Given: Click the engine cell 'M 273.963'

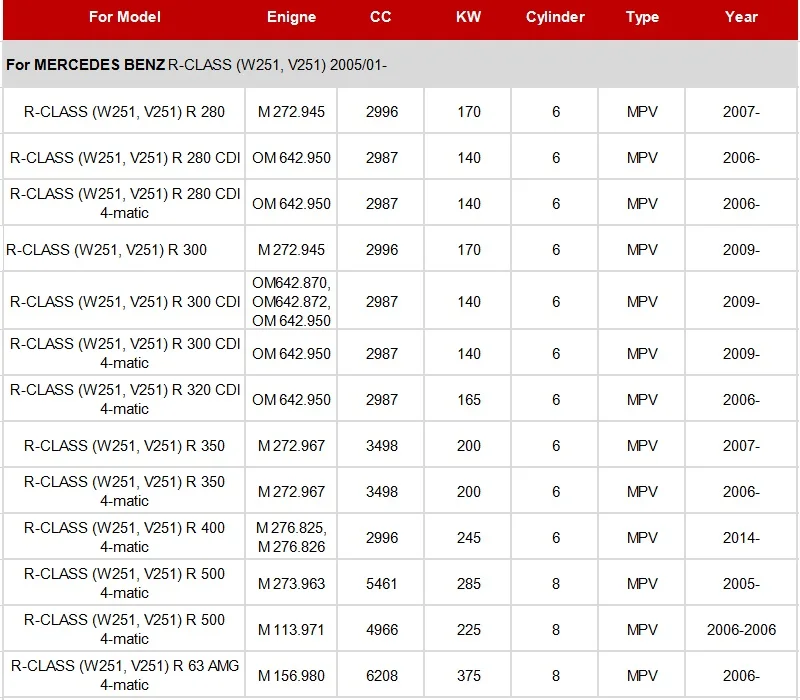Looking at the screenshot, I should tap(291, 583).
